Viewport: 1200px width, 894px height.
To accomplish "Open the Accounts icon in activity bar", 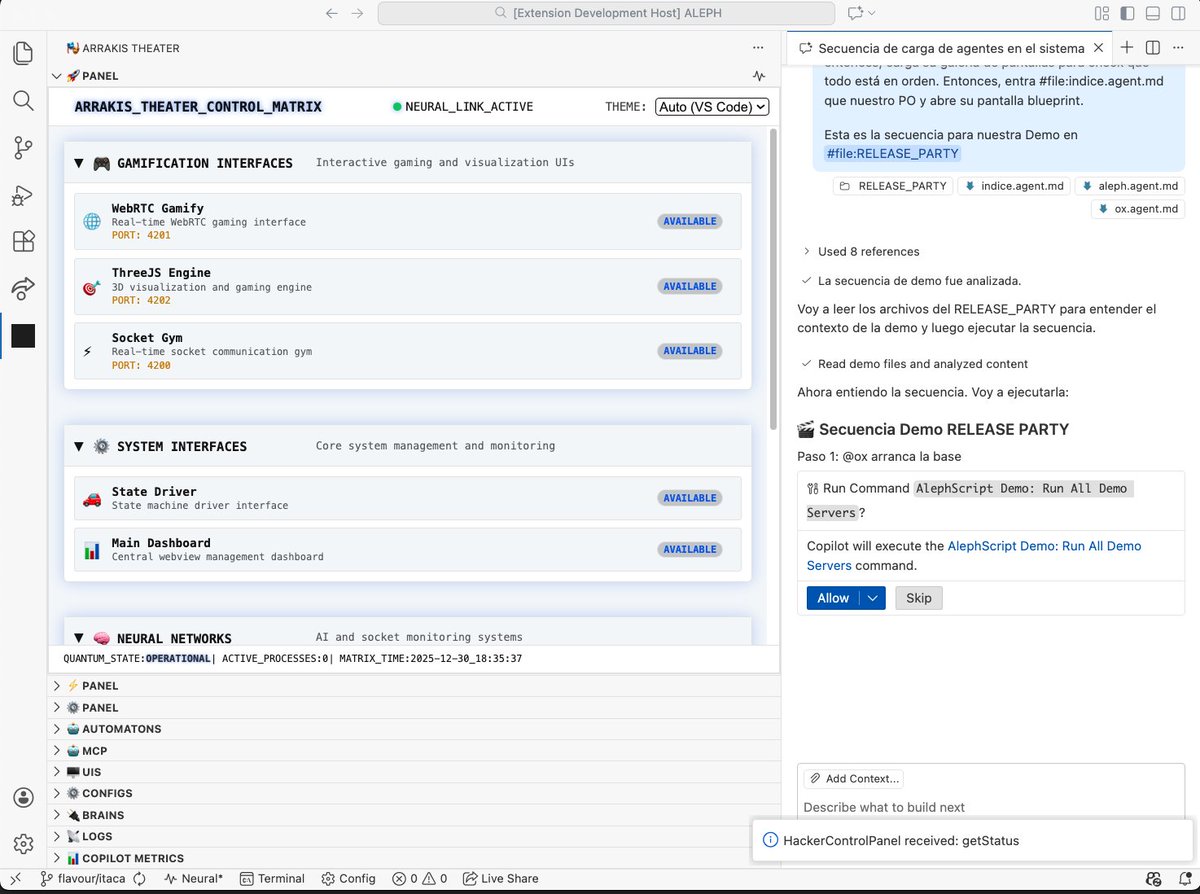I will 23,797.
